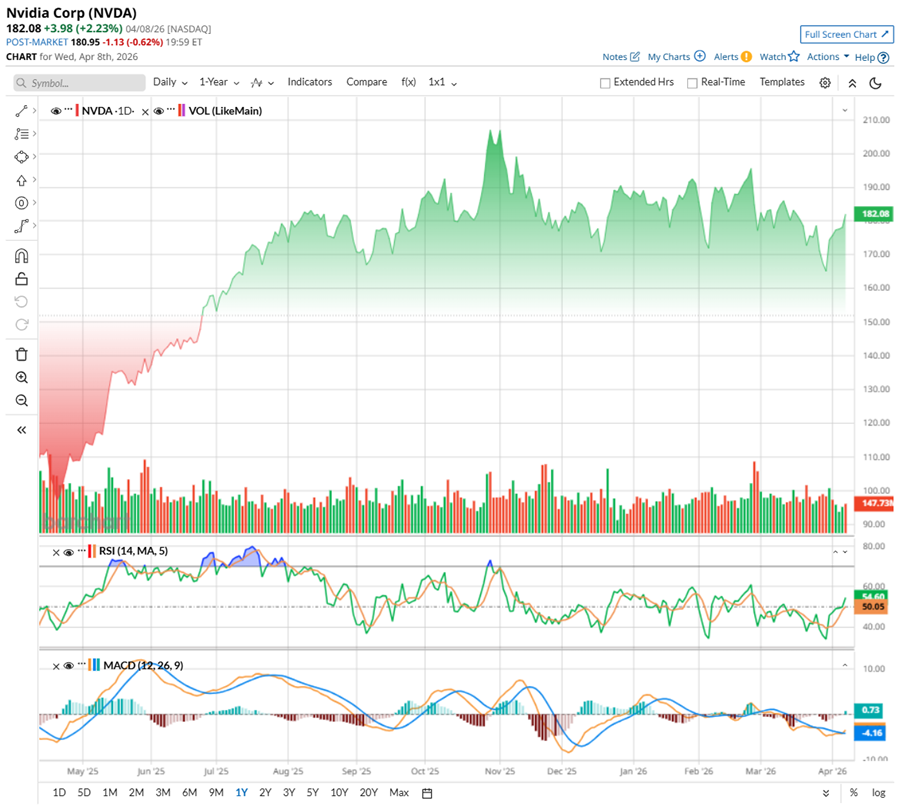Open the Indicators menu

[x=309, y=82]
